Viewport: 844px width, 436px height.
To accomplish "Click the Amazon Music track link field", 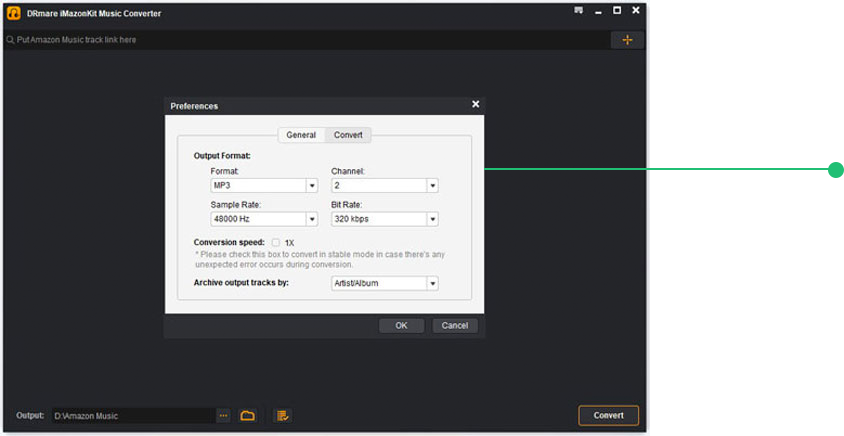I will coord(307,40).
